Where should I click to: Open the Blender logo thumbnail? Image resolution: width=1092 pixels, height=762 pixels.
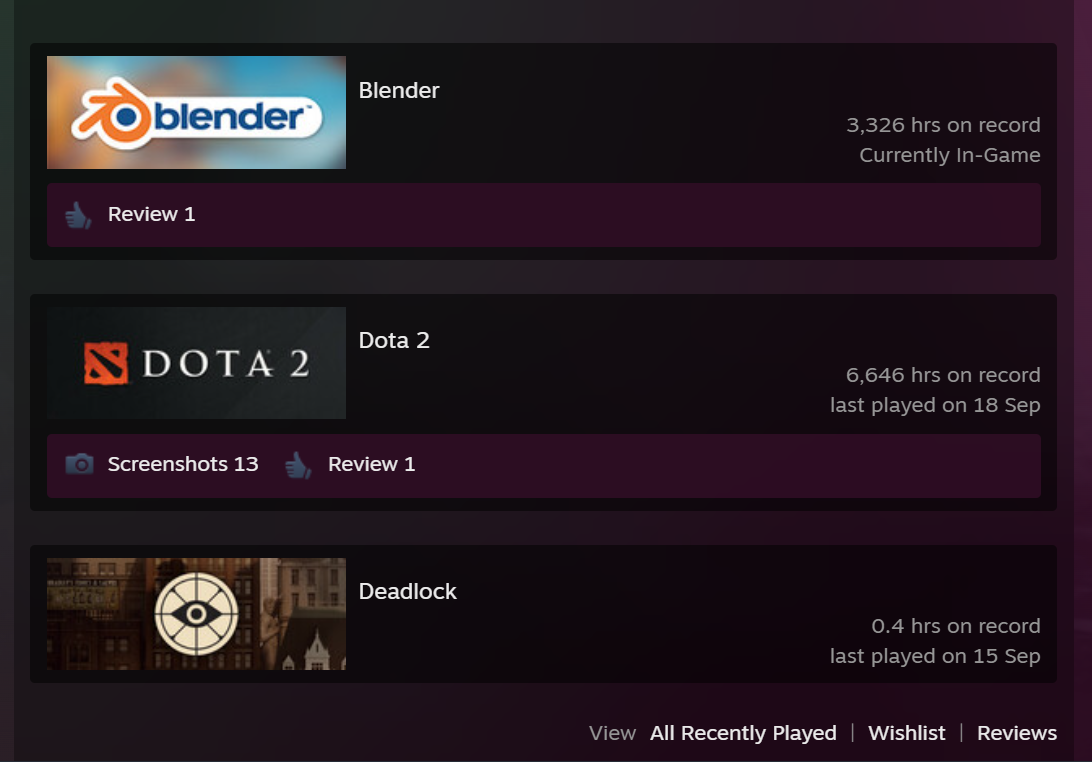[x=196, y=112]
